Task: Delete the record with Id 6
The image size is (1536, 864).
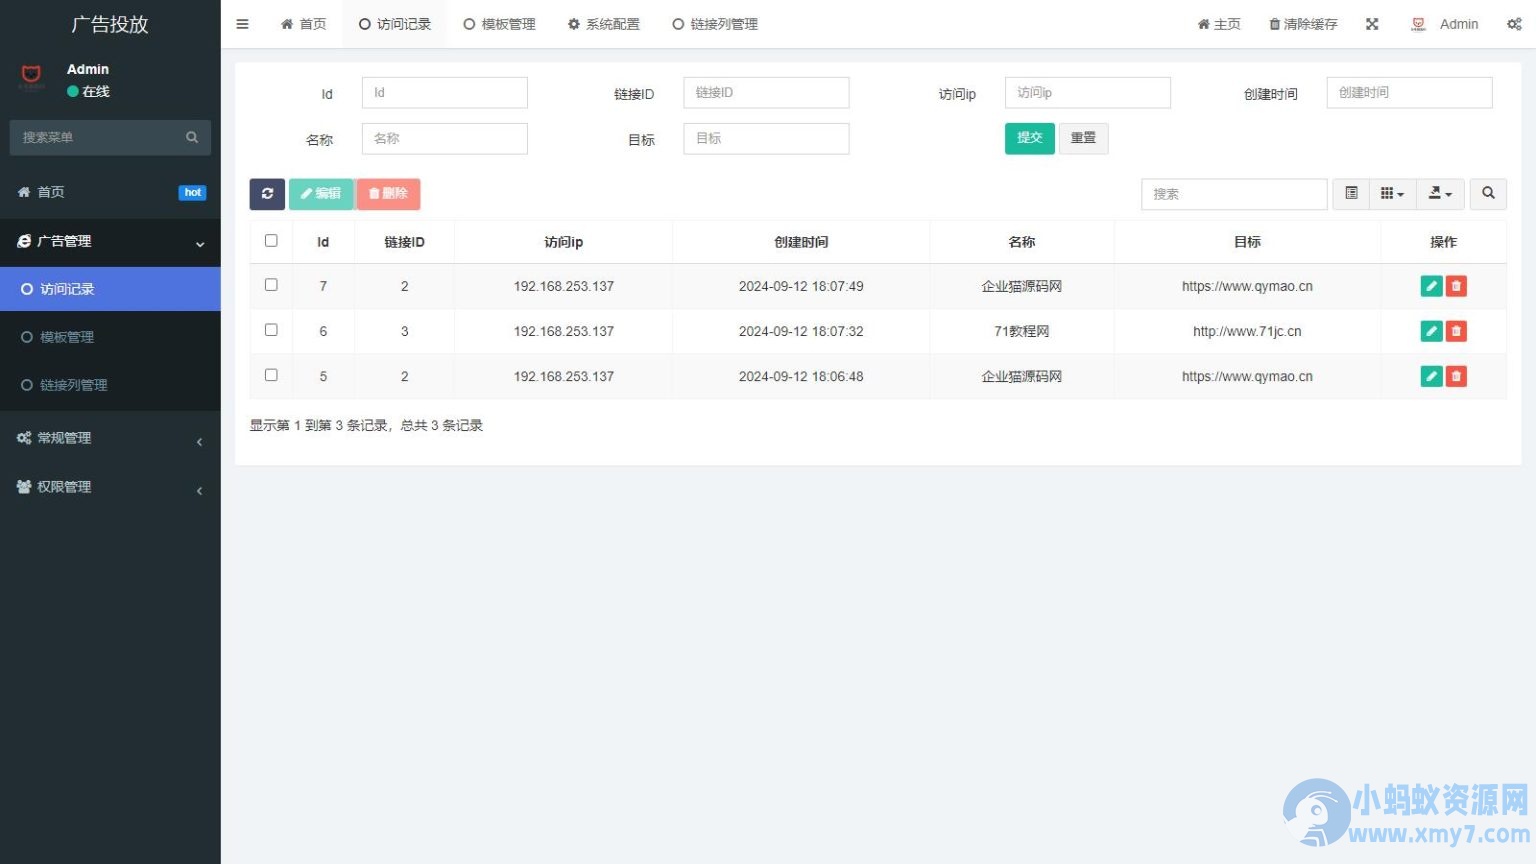Action: tap(1456, 331)
